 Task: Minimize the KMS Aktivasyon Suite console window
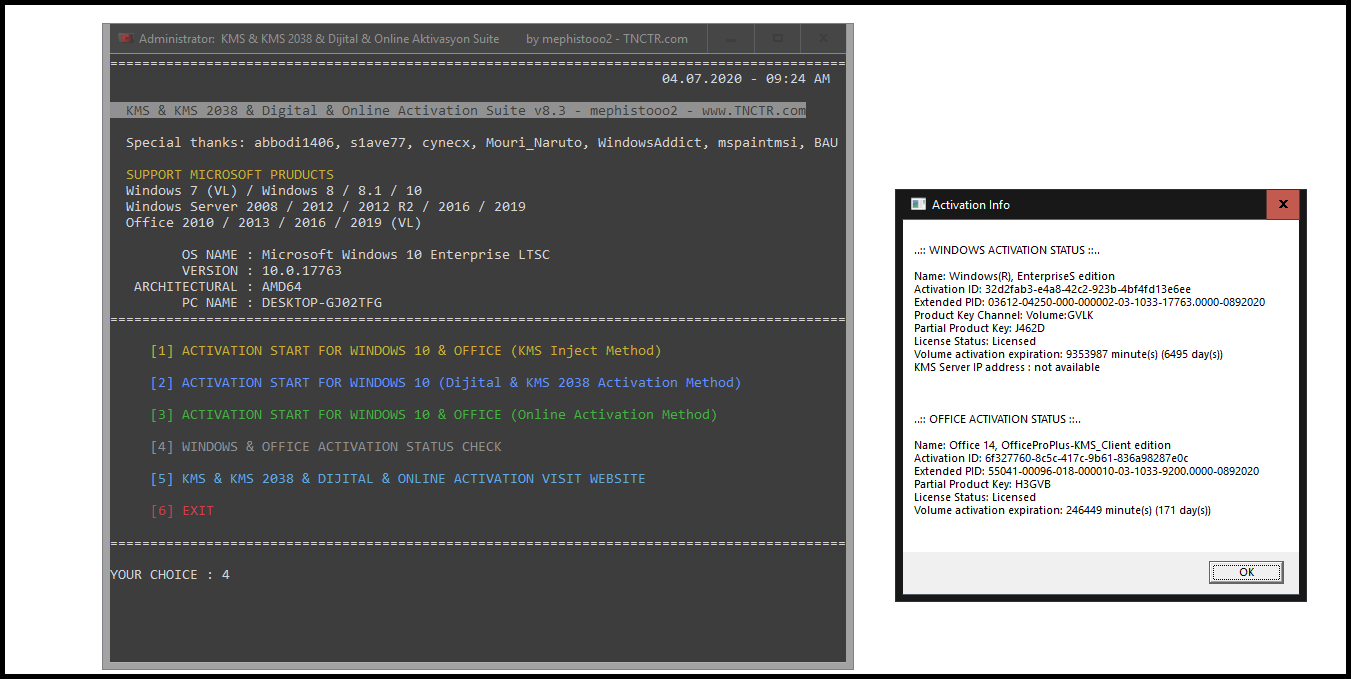tap(731, 39)
